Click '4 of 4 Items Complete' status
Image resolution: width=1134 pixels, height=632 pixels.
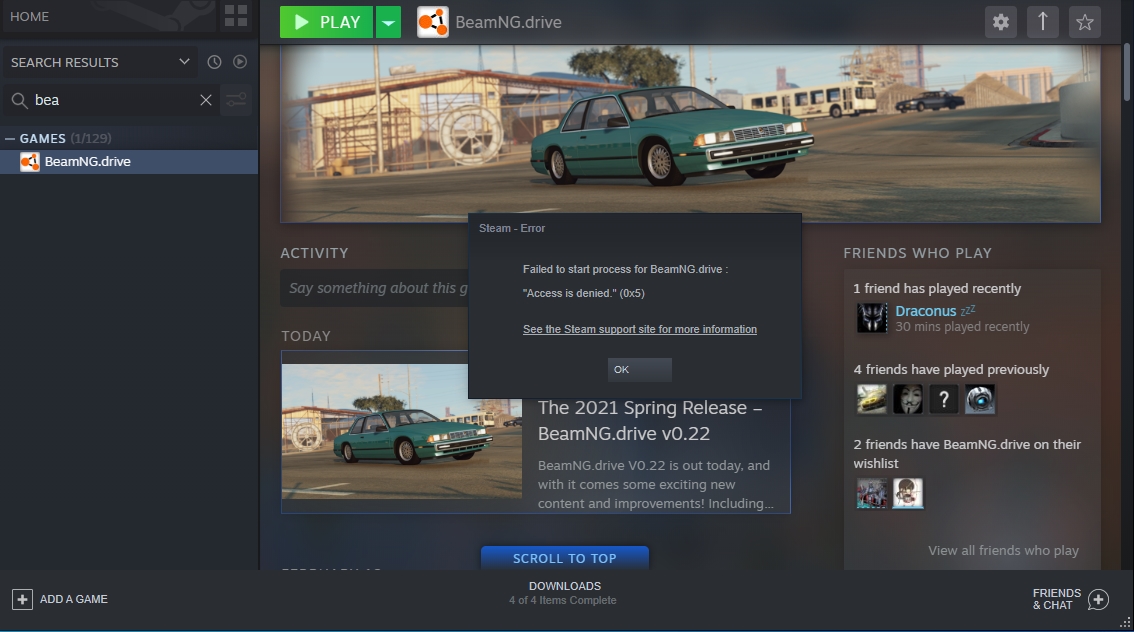pos(563,600)
